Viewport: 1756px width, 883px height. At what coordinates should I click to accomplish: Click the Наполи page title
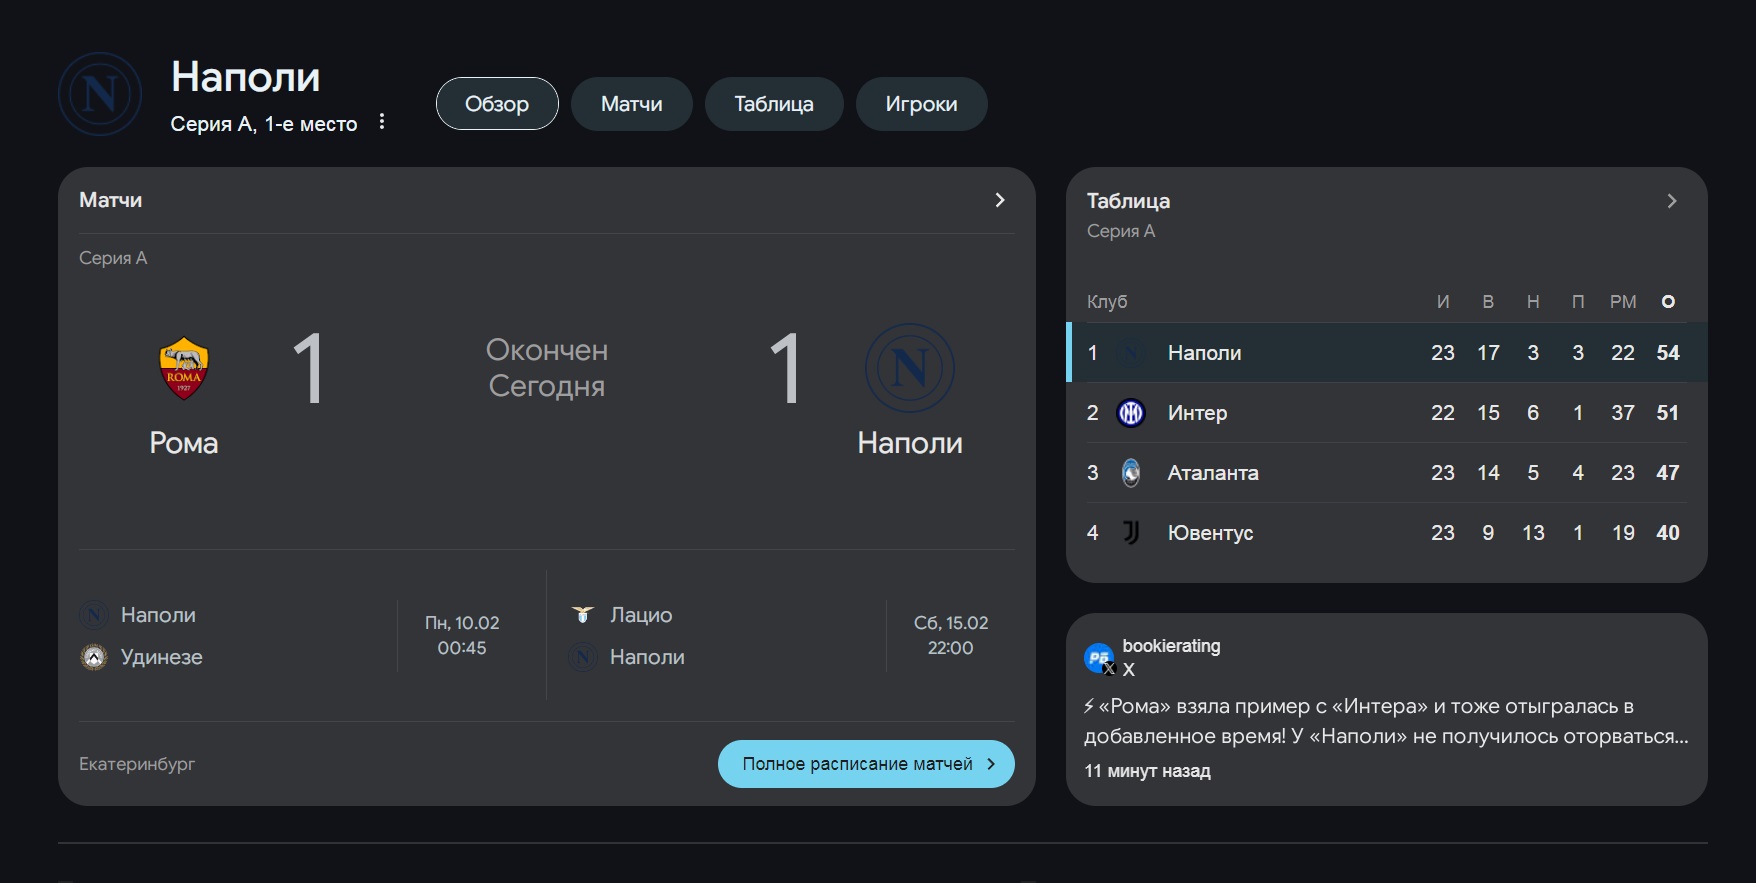tap(246, 77)
